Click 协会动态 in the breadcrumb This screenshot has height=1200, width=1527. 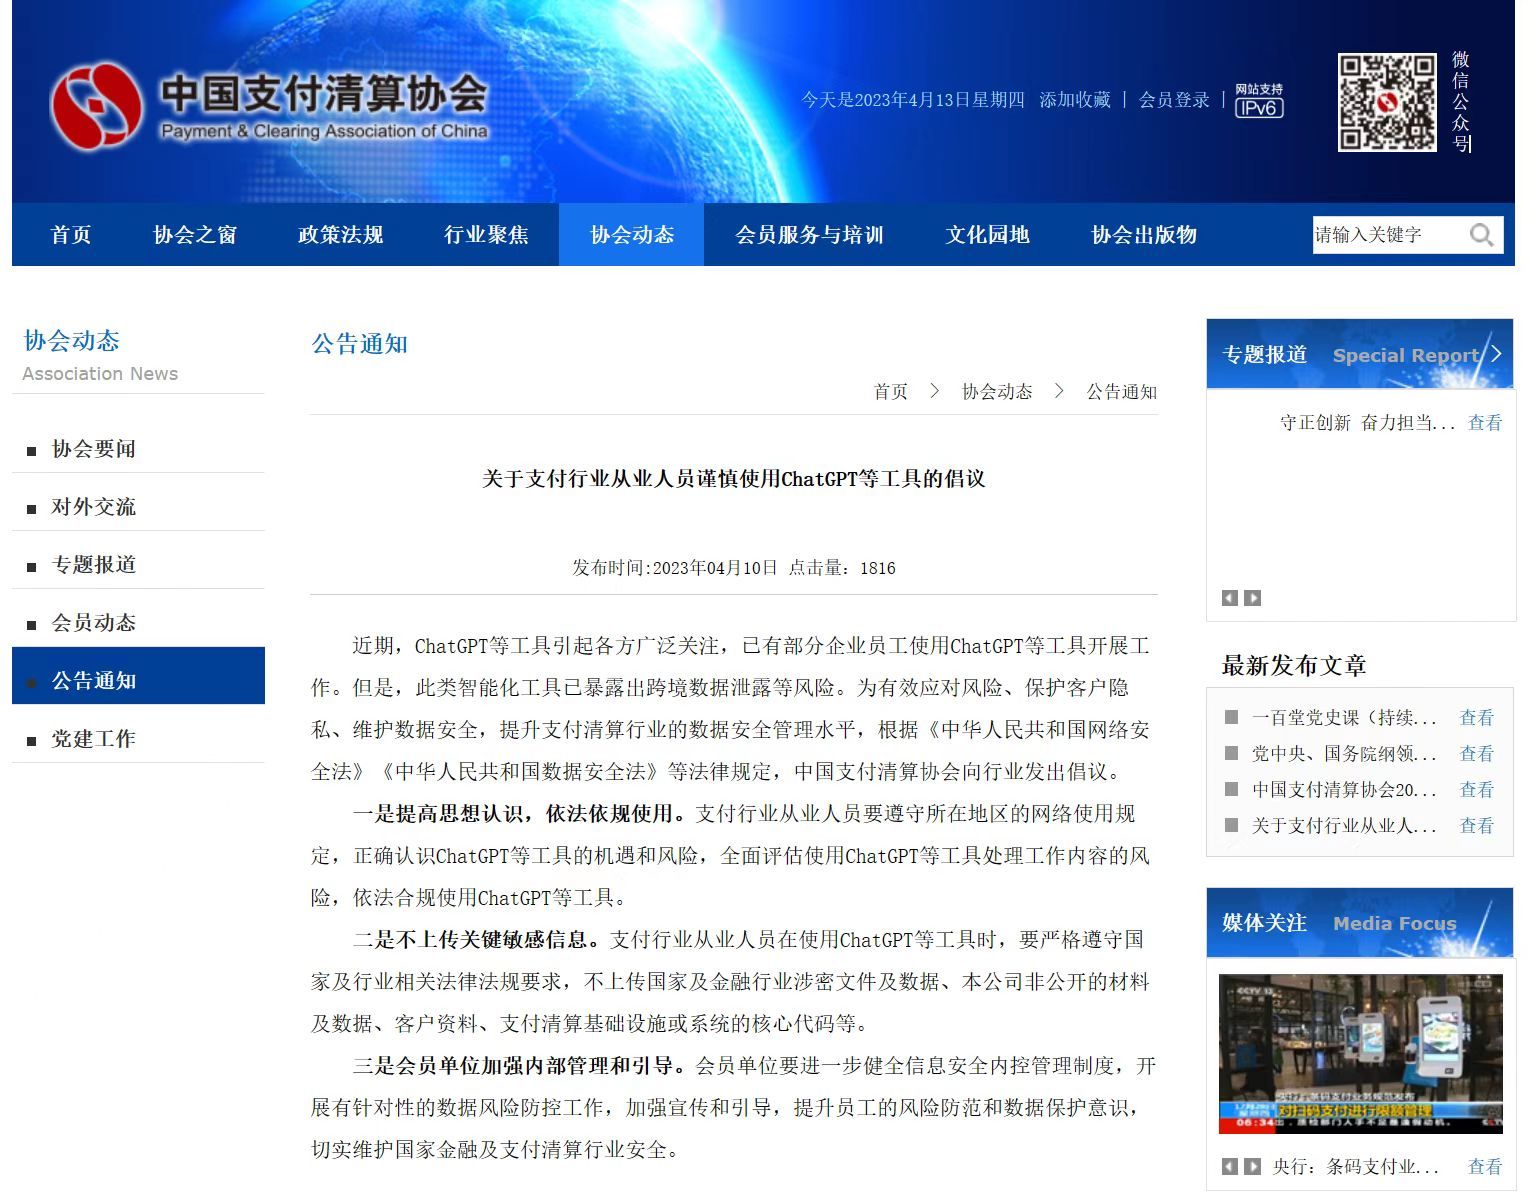[x=997, y=392]
